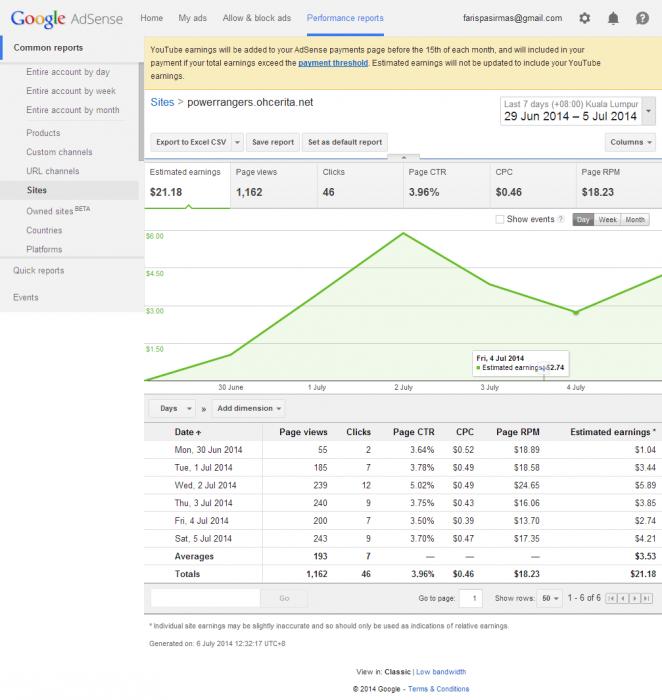Open the help question mark icon

pyautogui.click(x=642, y=18)
